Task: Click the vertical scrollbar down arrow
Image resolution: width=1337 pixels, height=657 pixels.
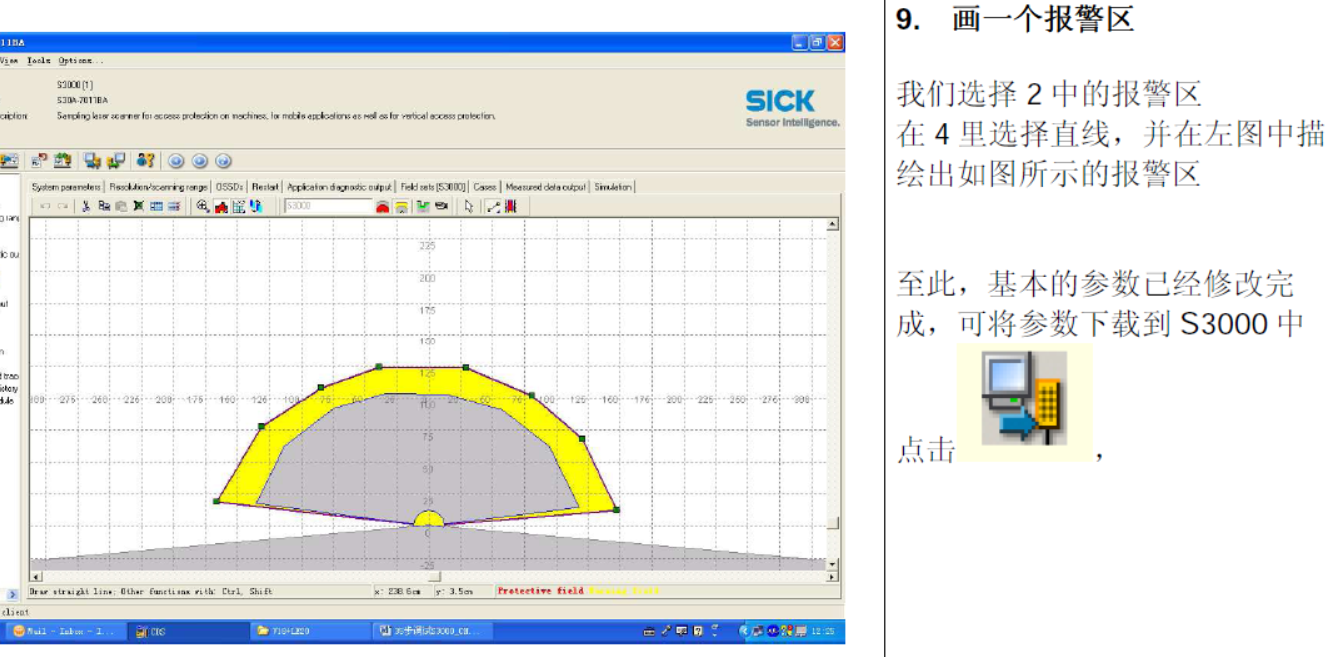Action: click(x=833, y=565)
